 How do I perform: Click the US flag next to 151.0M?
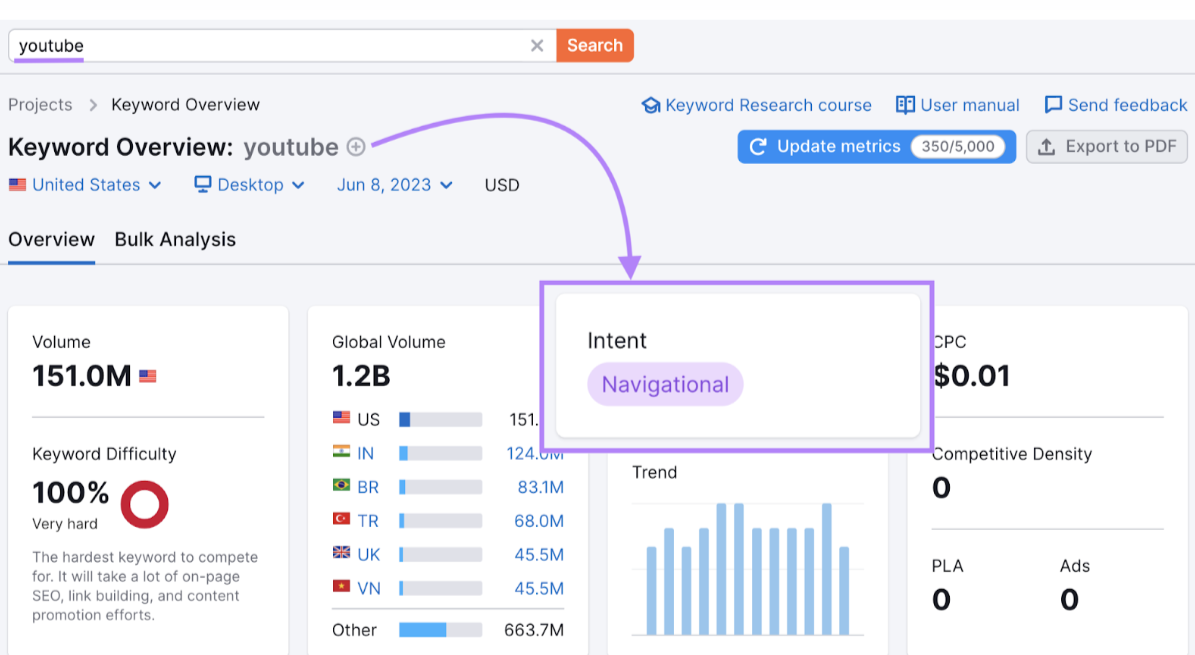coord(148,376)
